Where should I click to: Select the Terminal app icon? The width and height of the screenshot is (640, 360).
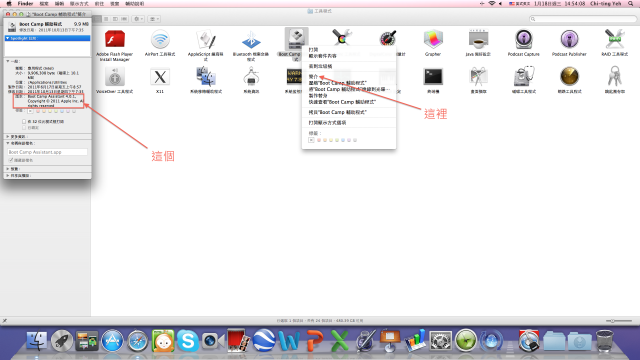click(433, 76)
